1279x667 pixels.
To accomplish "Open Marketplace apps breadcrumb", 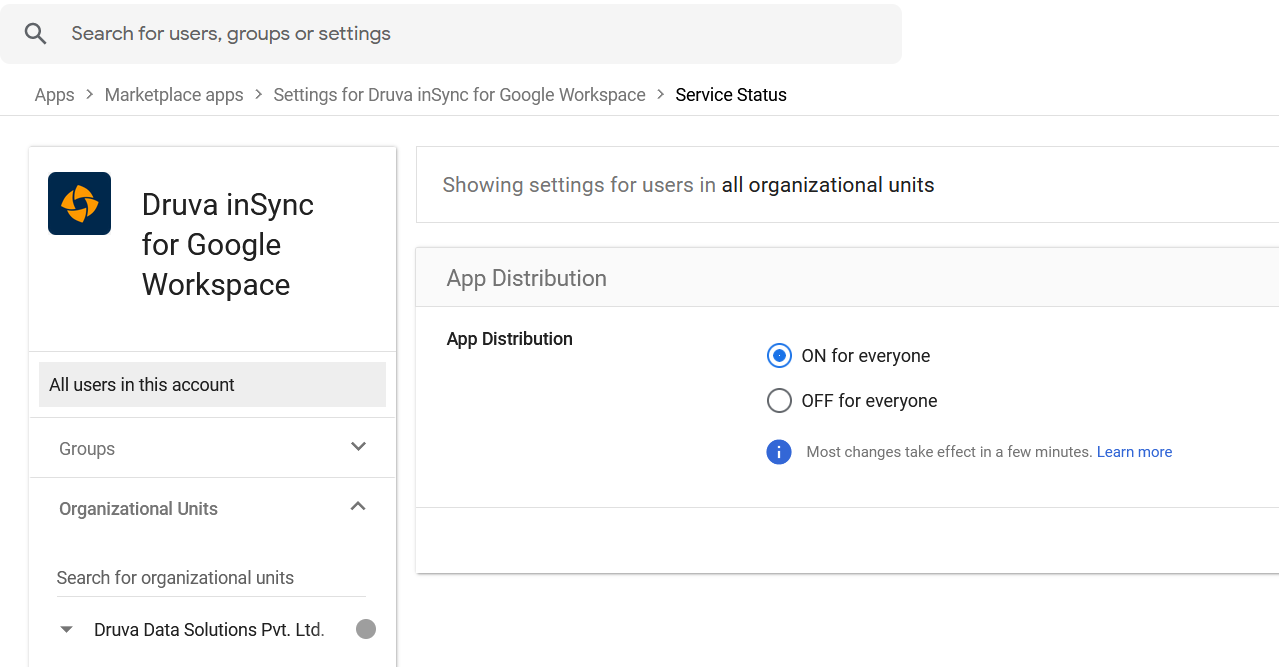I will coord(174,95).
